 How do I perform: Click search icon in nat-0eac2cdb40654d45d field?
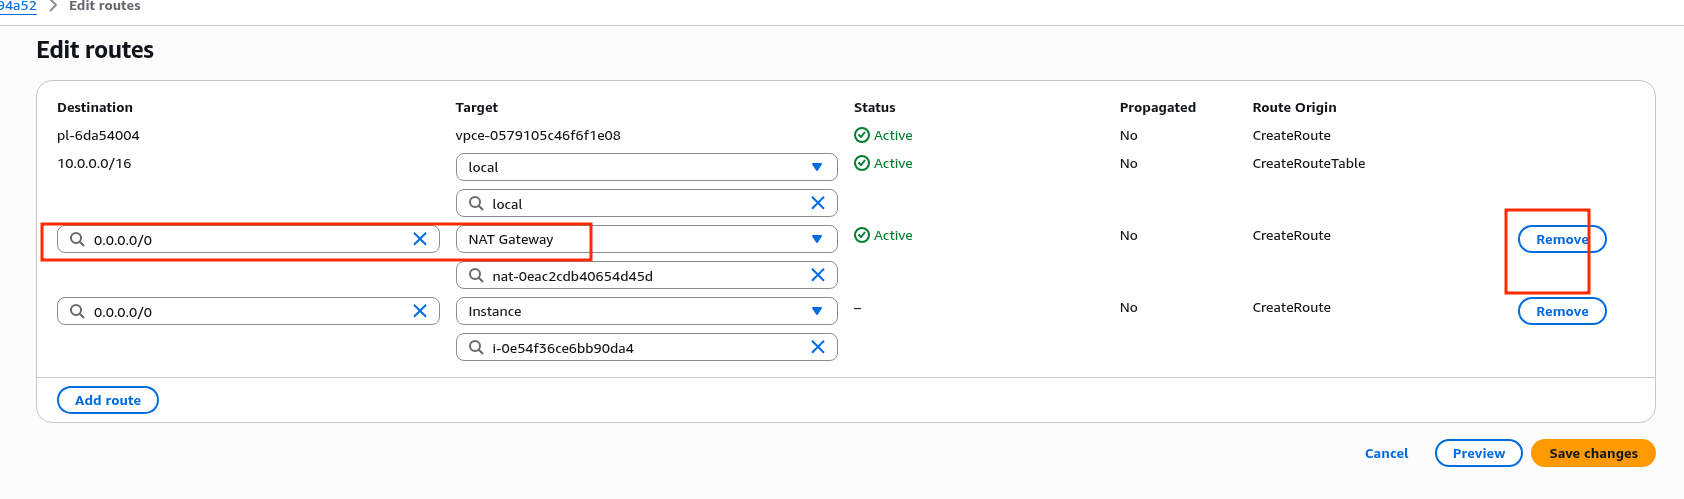pos(477,275)
